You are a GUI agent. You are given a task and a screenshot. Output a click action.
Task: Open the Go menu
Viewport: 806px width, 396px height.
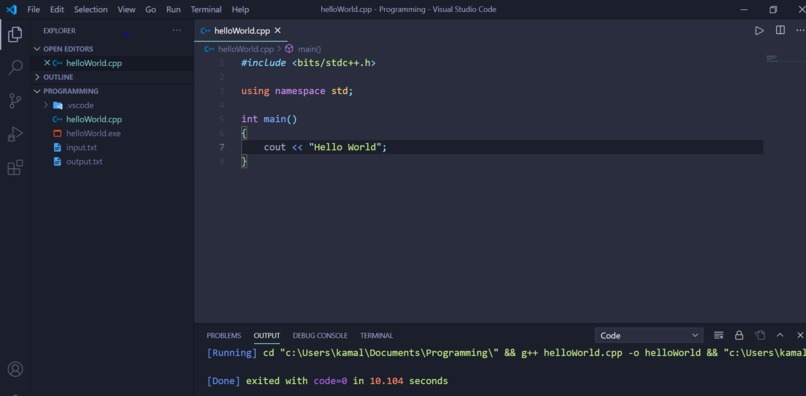[x=151, y=9]
